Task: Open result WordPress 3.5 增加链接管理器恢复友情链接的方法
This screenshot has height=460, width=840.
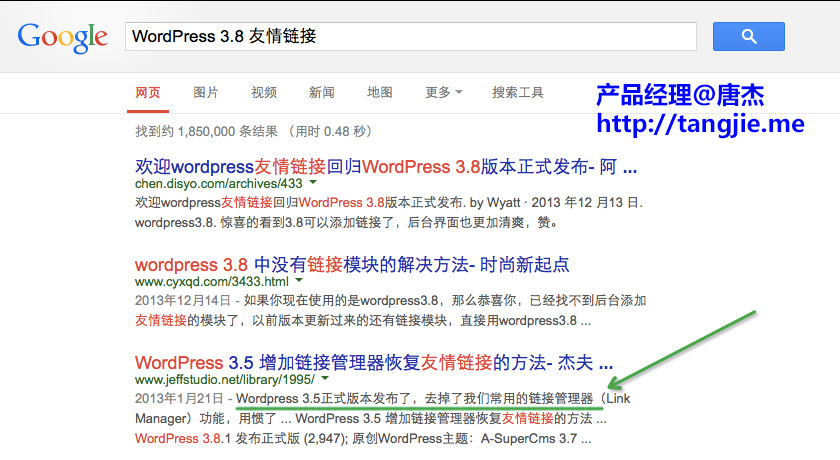Action: [x=373, y=363]
